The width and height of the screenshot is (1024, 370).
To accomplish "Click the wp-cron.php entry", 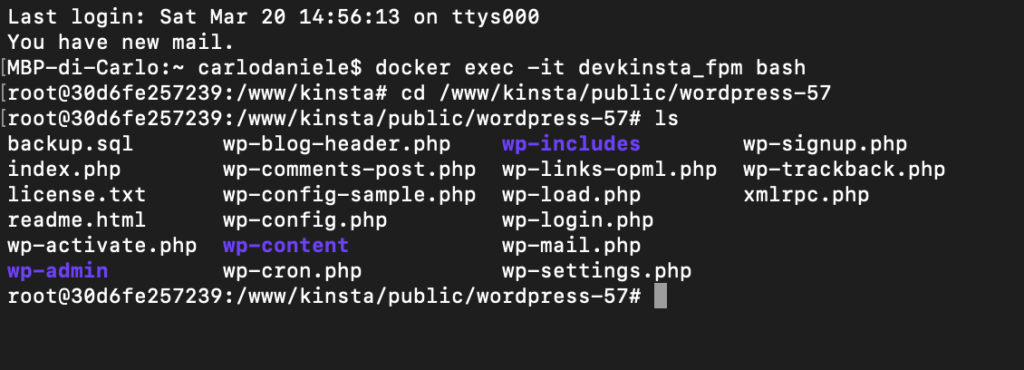I will tap(292, 271).
